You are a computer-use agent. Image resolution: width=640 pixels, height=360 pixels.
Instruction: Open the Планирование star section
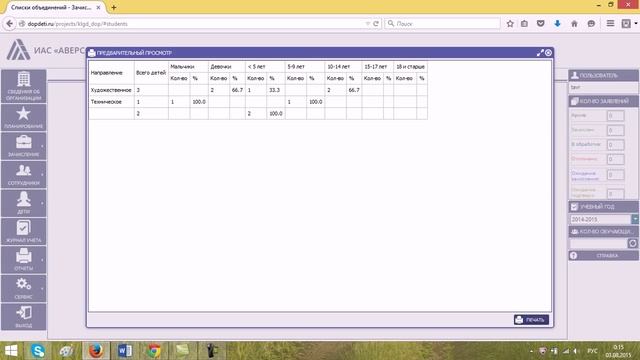24,118
